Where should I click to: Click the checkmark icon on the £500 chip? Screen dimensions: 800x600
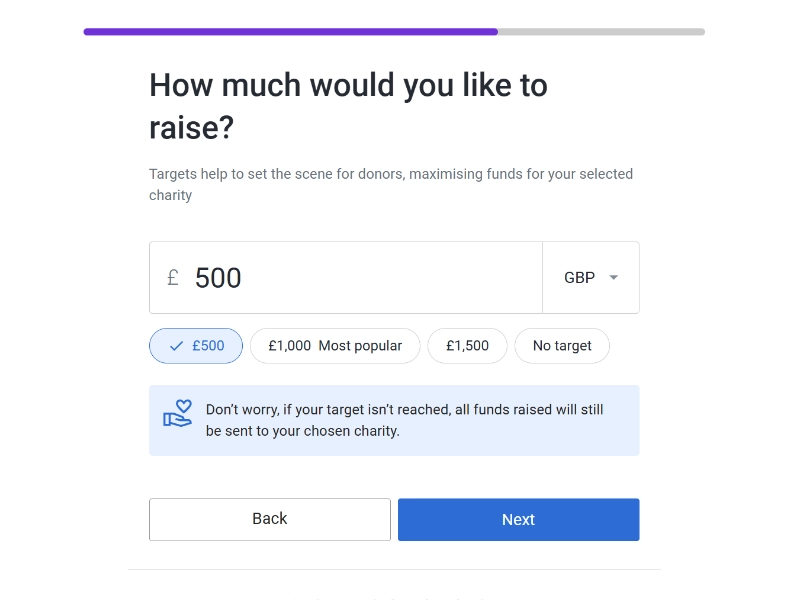pyautogui.click(x=176, y=346)
